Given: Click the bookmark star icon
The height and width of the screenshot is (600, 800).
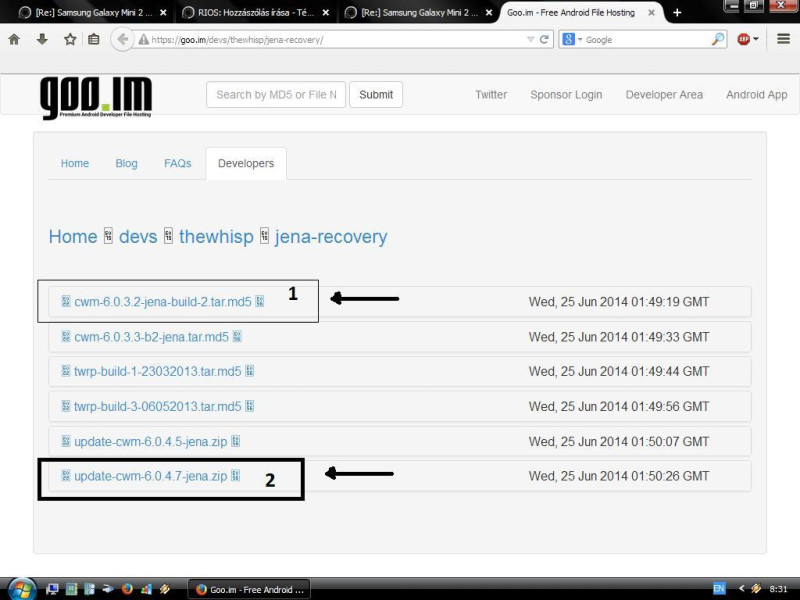Looking at the screenshot, I should coord(70,39).
